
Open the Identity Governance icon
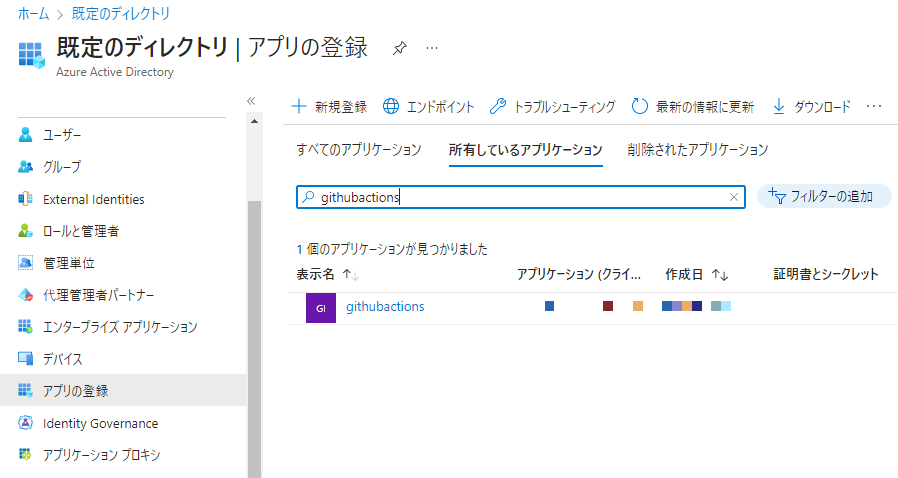(x=25, y=422)
